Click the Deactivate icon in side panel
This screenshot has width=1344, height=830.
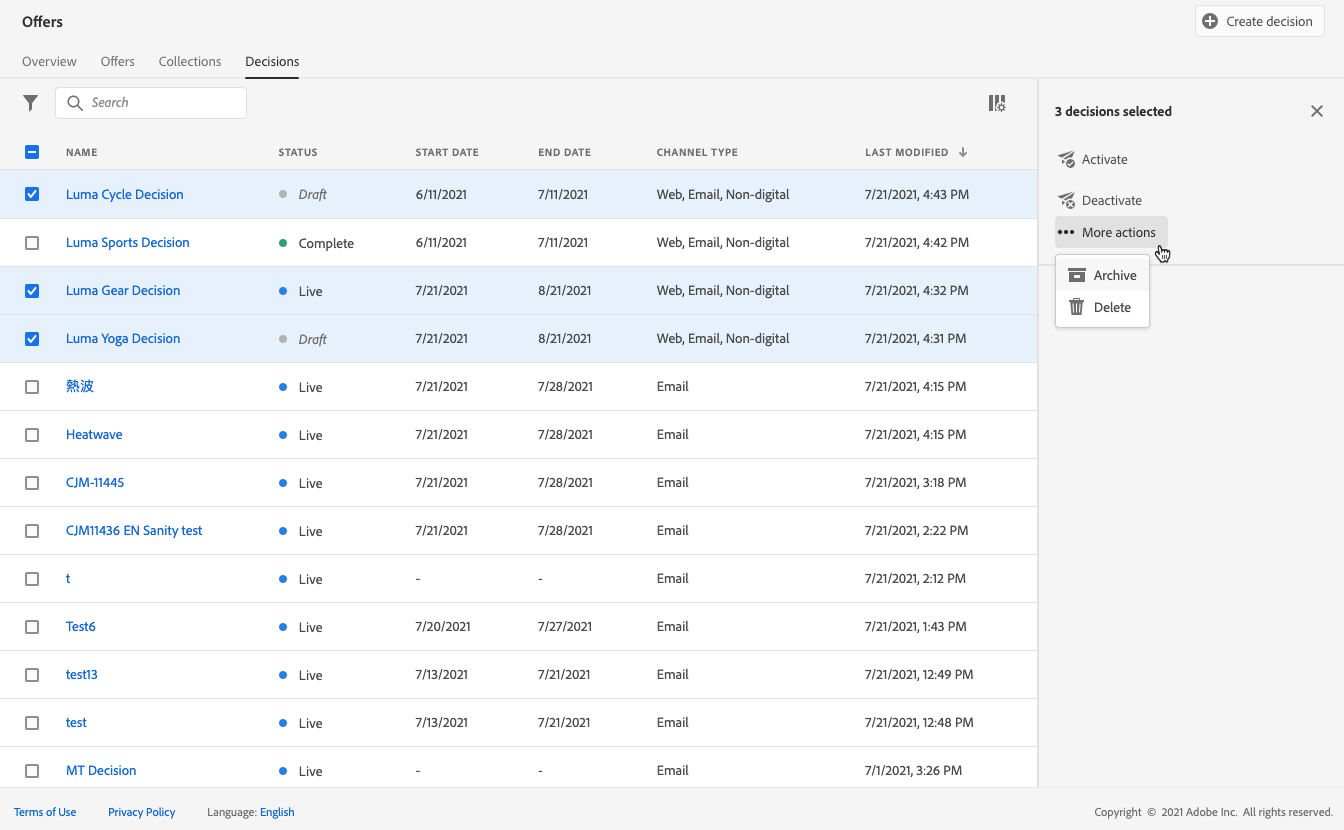coord(1066,201)
